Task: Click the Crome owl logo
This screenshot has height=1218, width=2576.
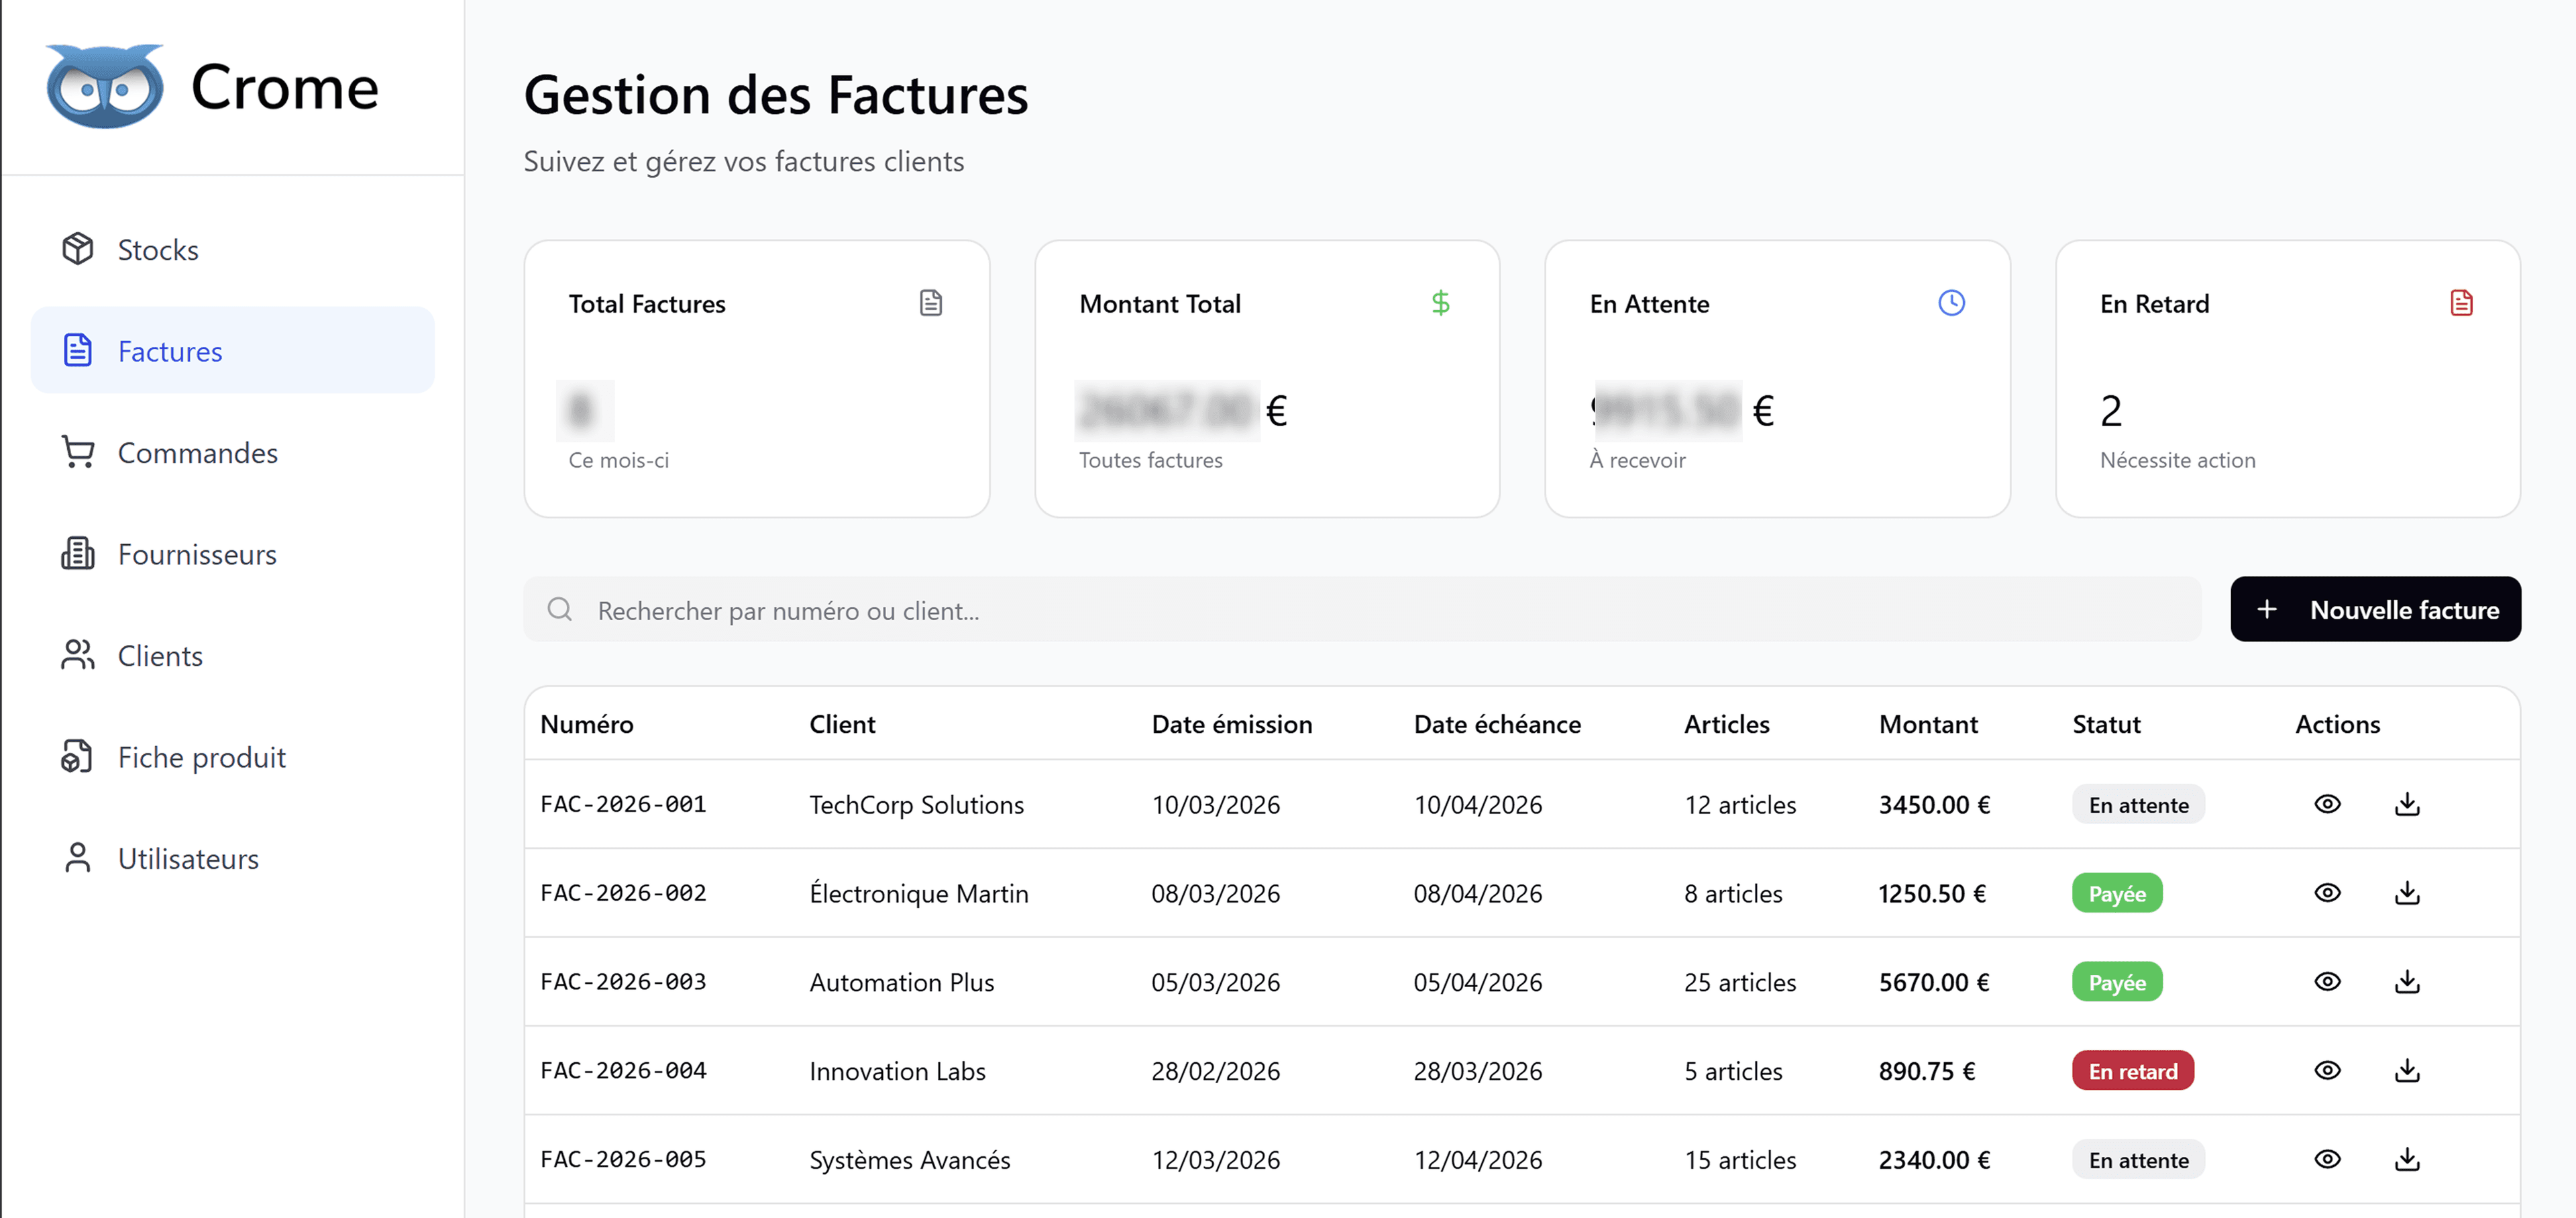Action: tap(105, 86)
